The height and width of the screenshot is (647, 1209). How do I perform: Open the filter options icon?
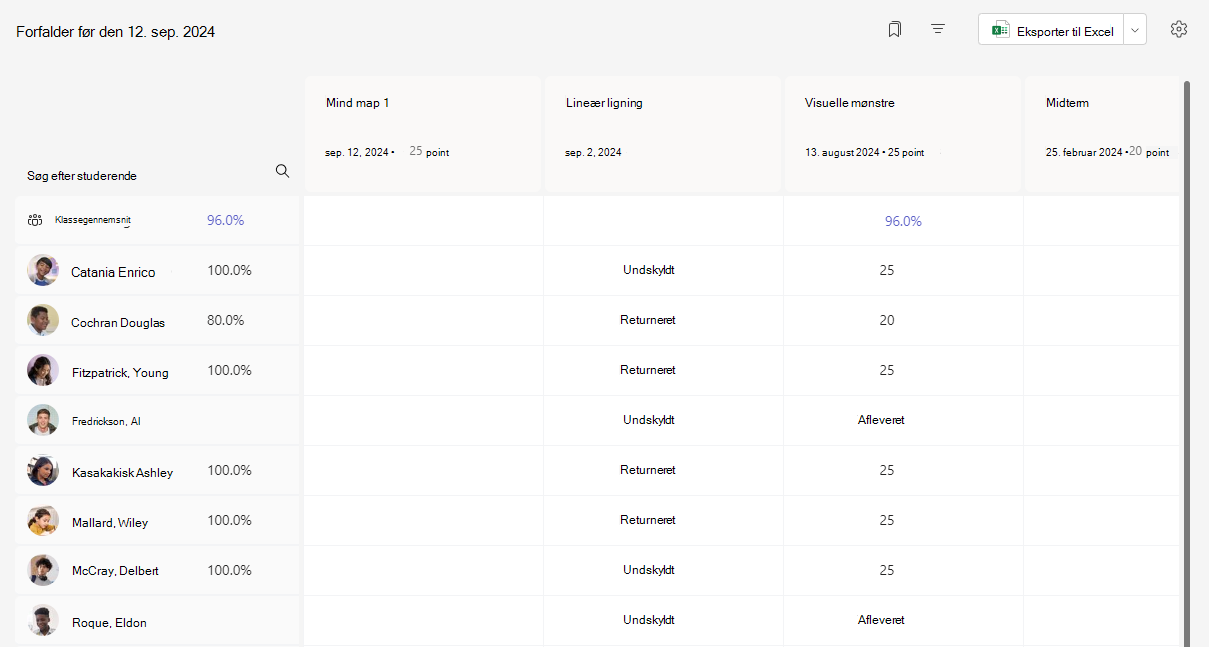click(938, 30)
